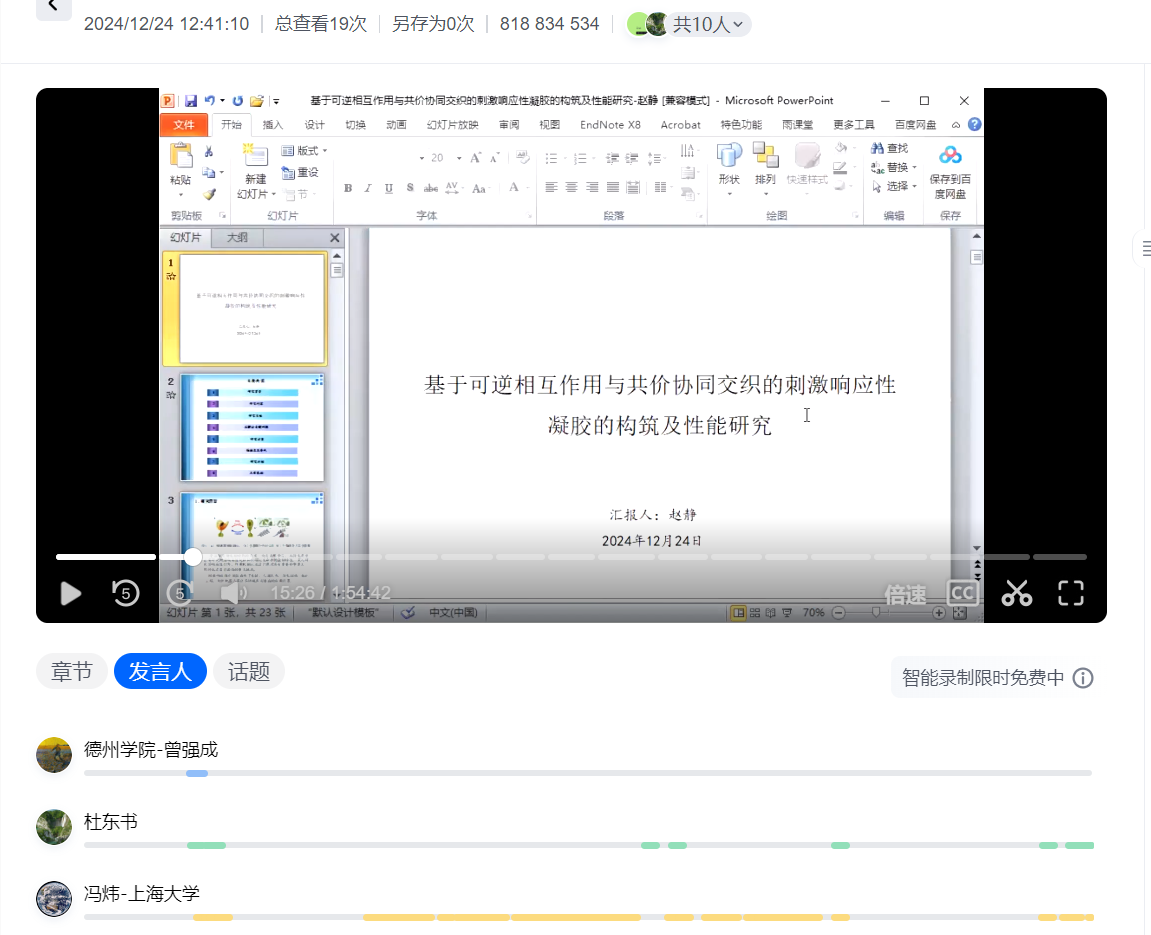The height and width of the screenshot is (935, 1151).
Task: Click the back arrow at top left
Action: click(x=53, y=7)
